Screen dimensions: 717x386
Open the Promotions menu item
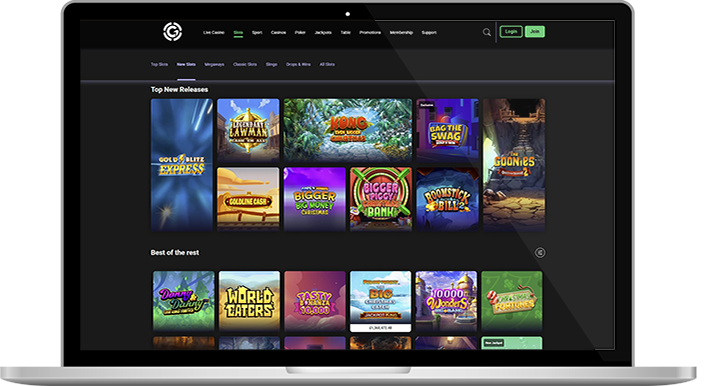[x=370, y=32]
